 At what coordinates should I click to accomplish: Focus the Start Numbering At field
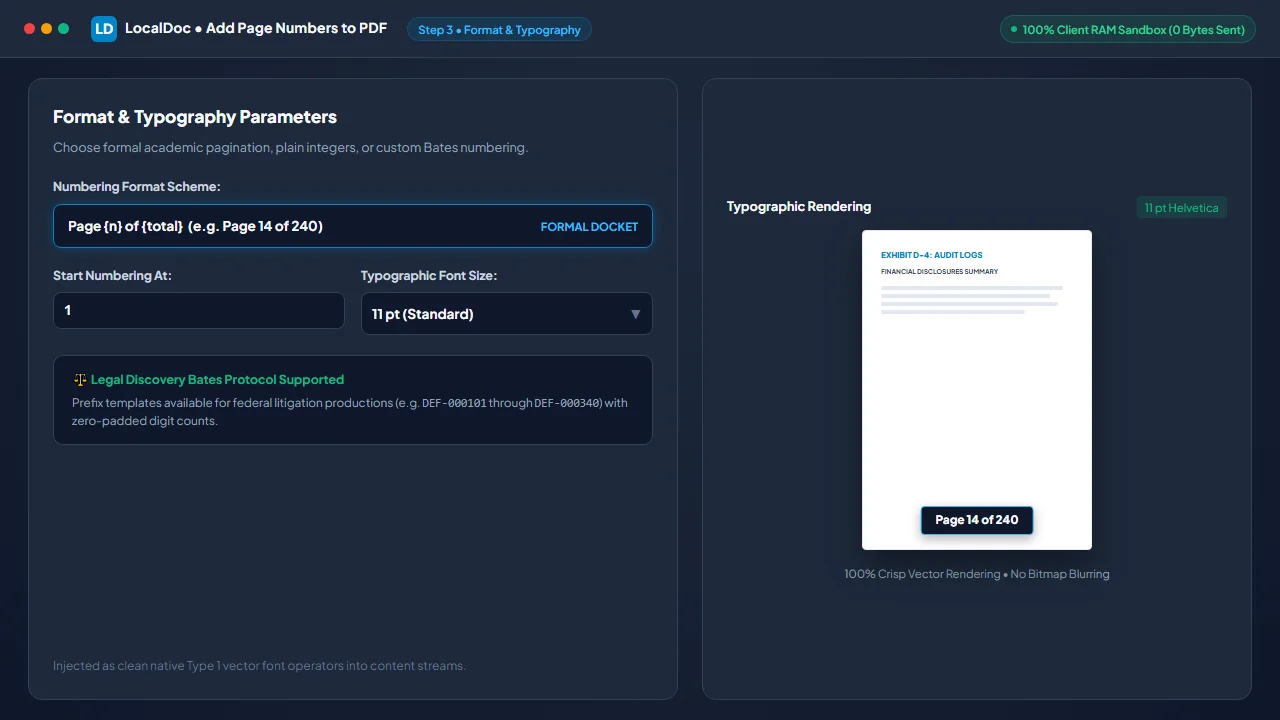(199, 310)
